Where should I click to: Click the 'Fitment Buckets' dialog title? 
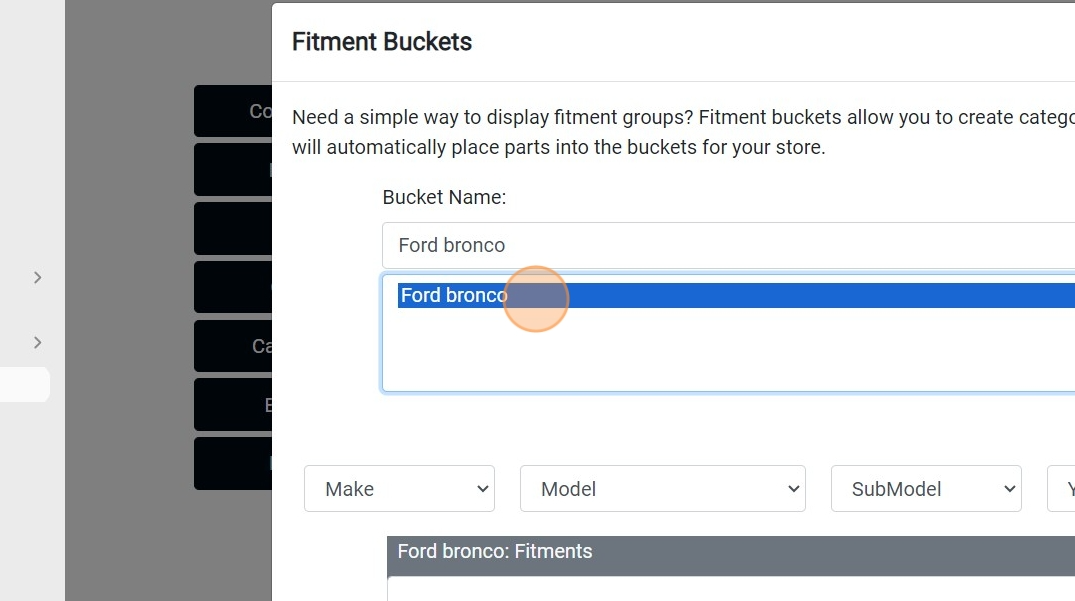click(382, 42)
